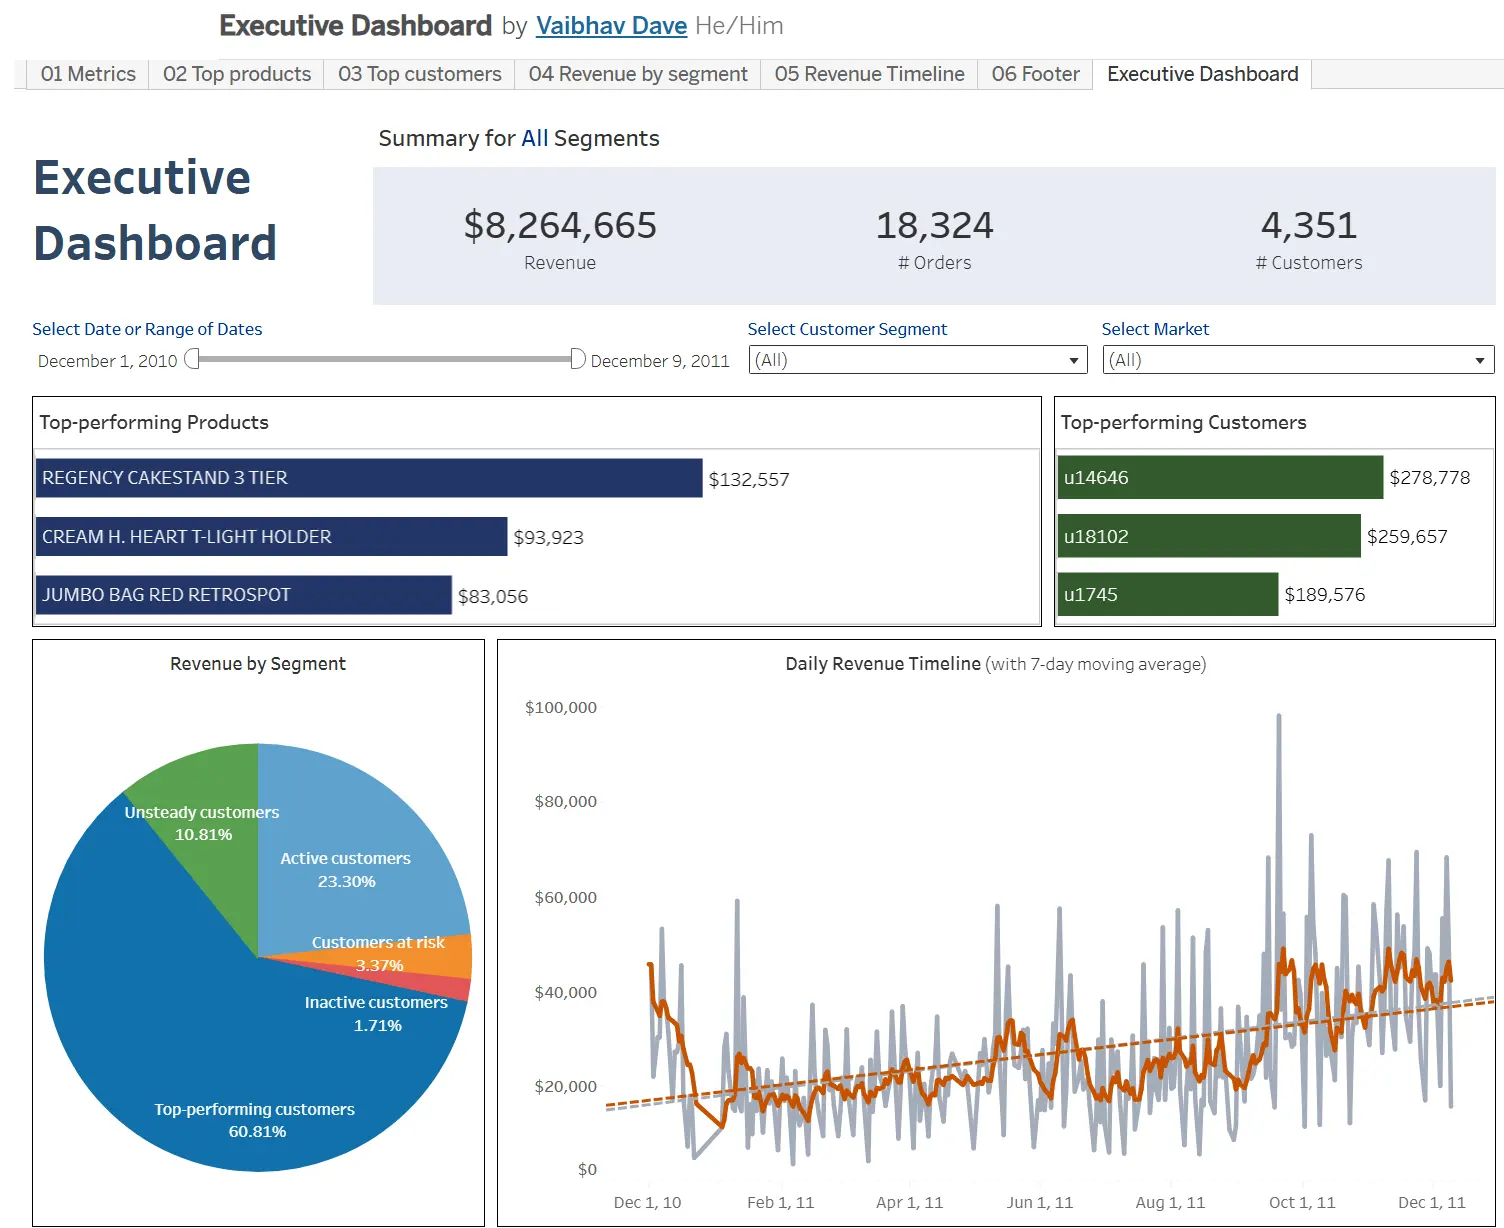The image size is (1504, 1228).
Task: Click Daily Revenue Timeline chart title
Action: pyautogui.click(x=995, y=664)
